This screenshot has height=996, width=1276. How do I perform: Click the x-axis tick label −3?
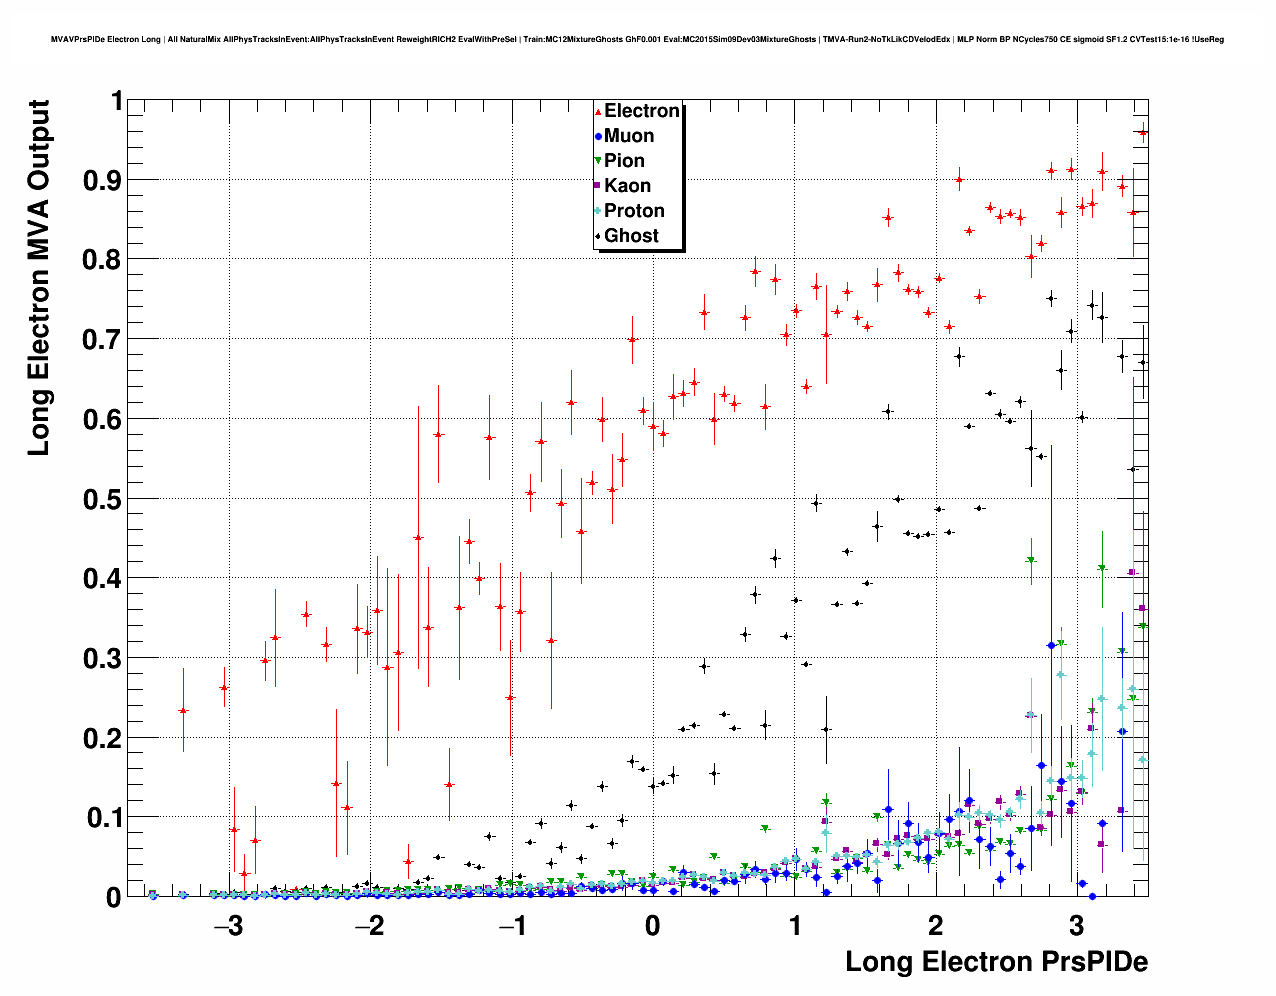click(229, 927)
